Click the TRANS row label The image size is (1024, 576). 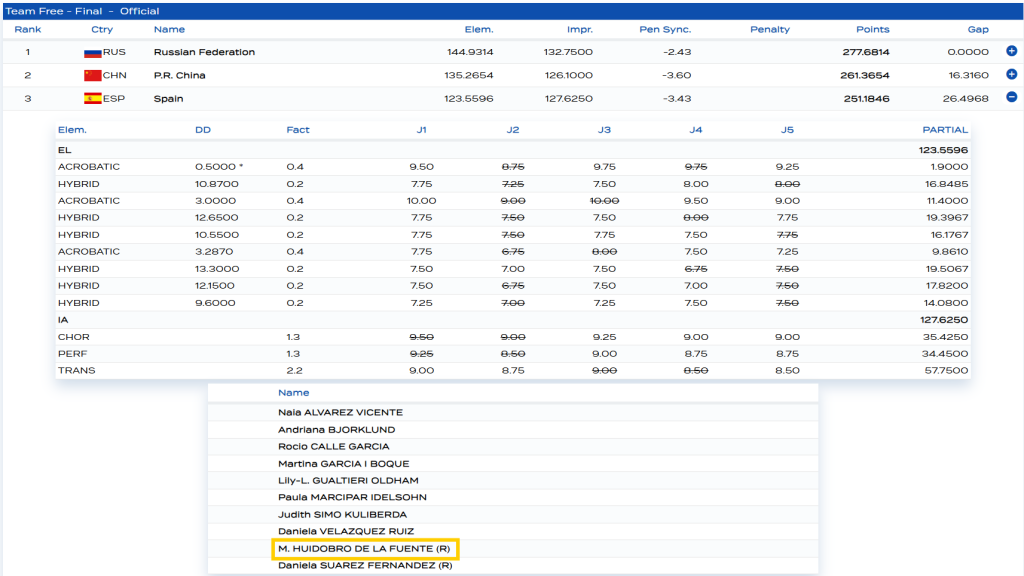point(76,370)
